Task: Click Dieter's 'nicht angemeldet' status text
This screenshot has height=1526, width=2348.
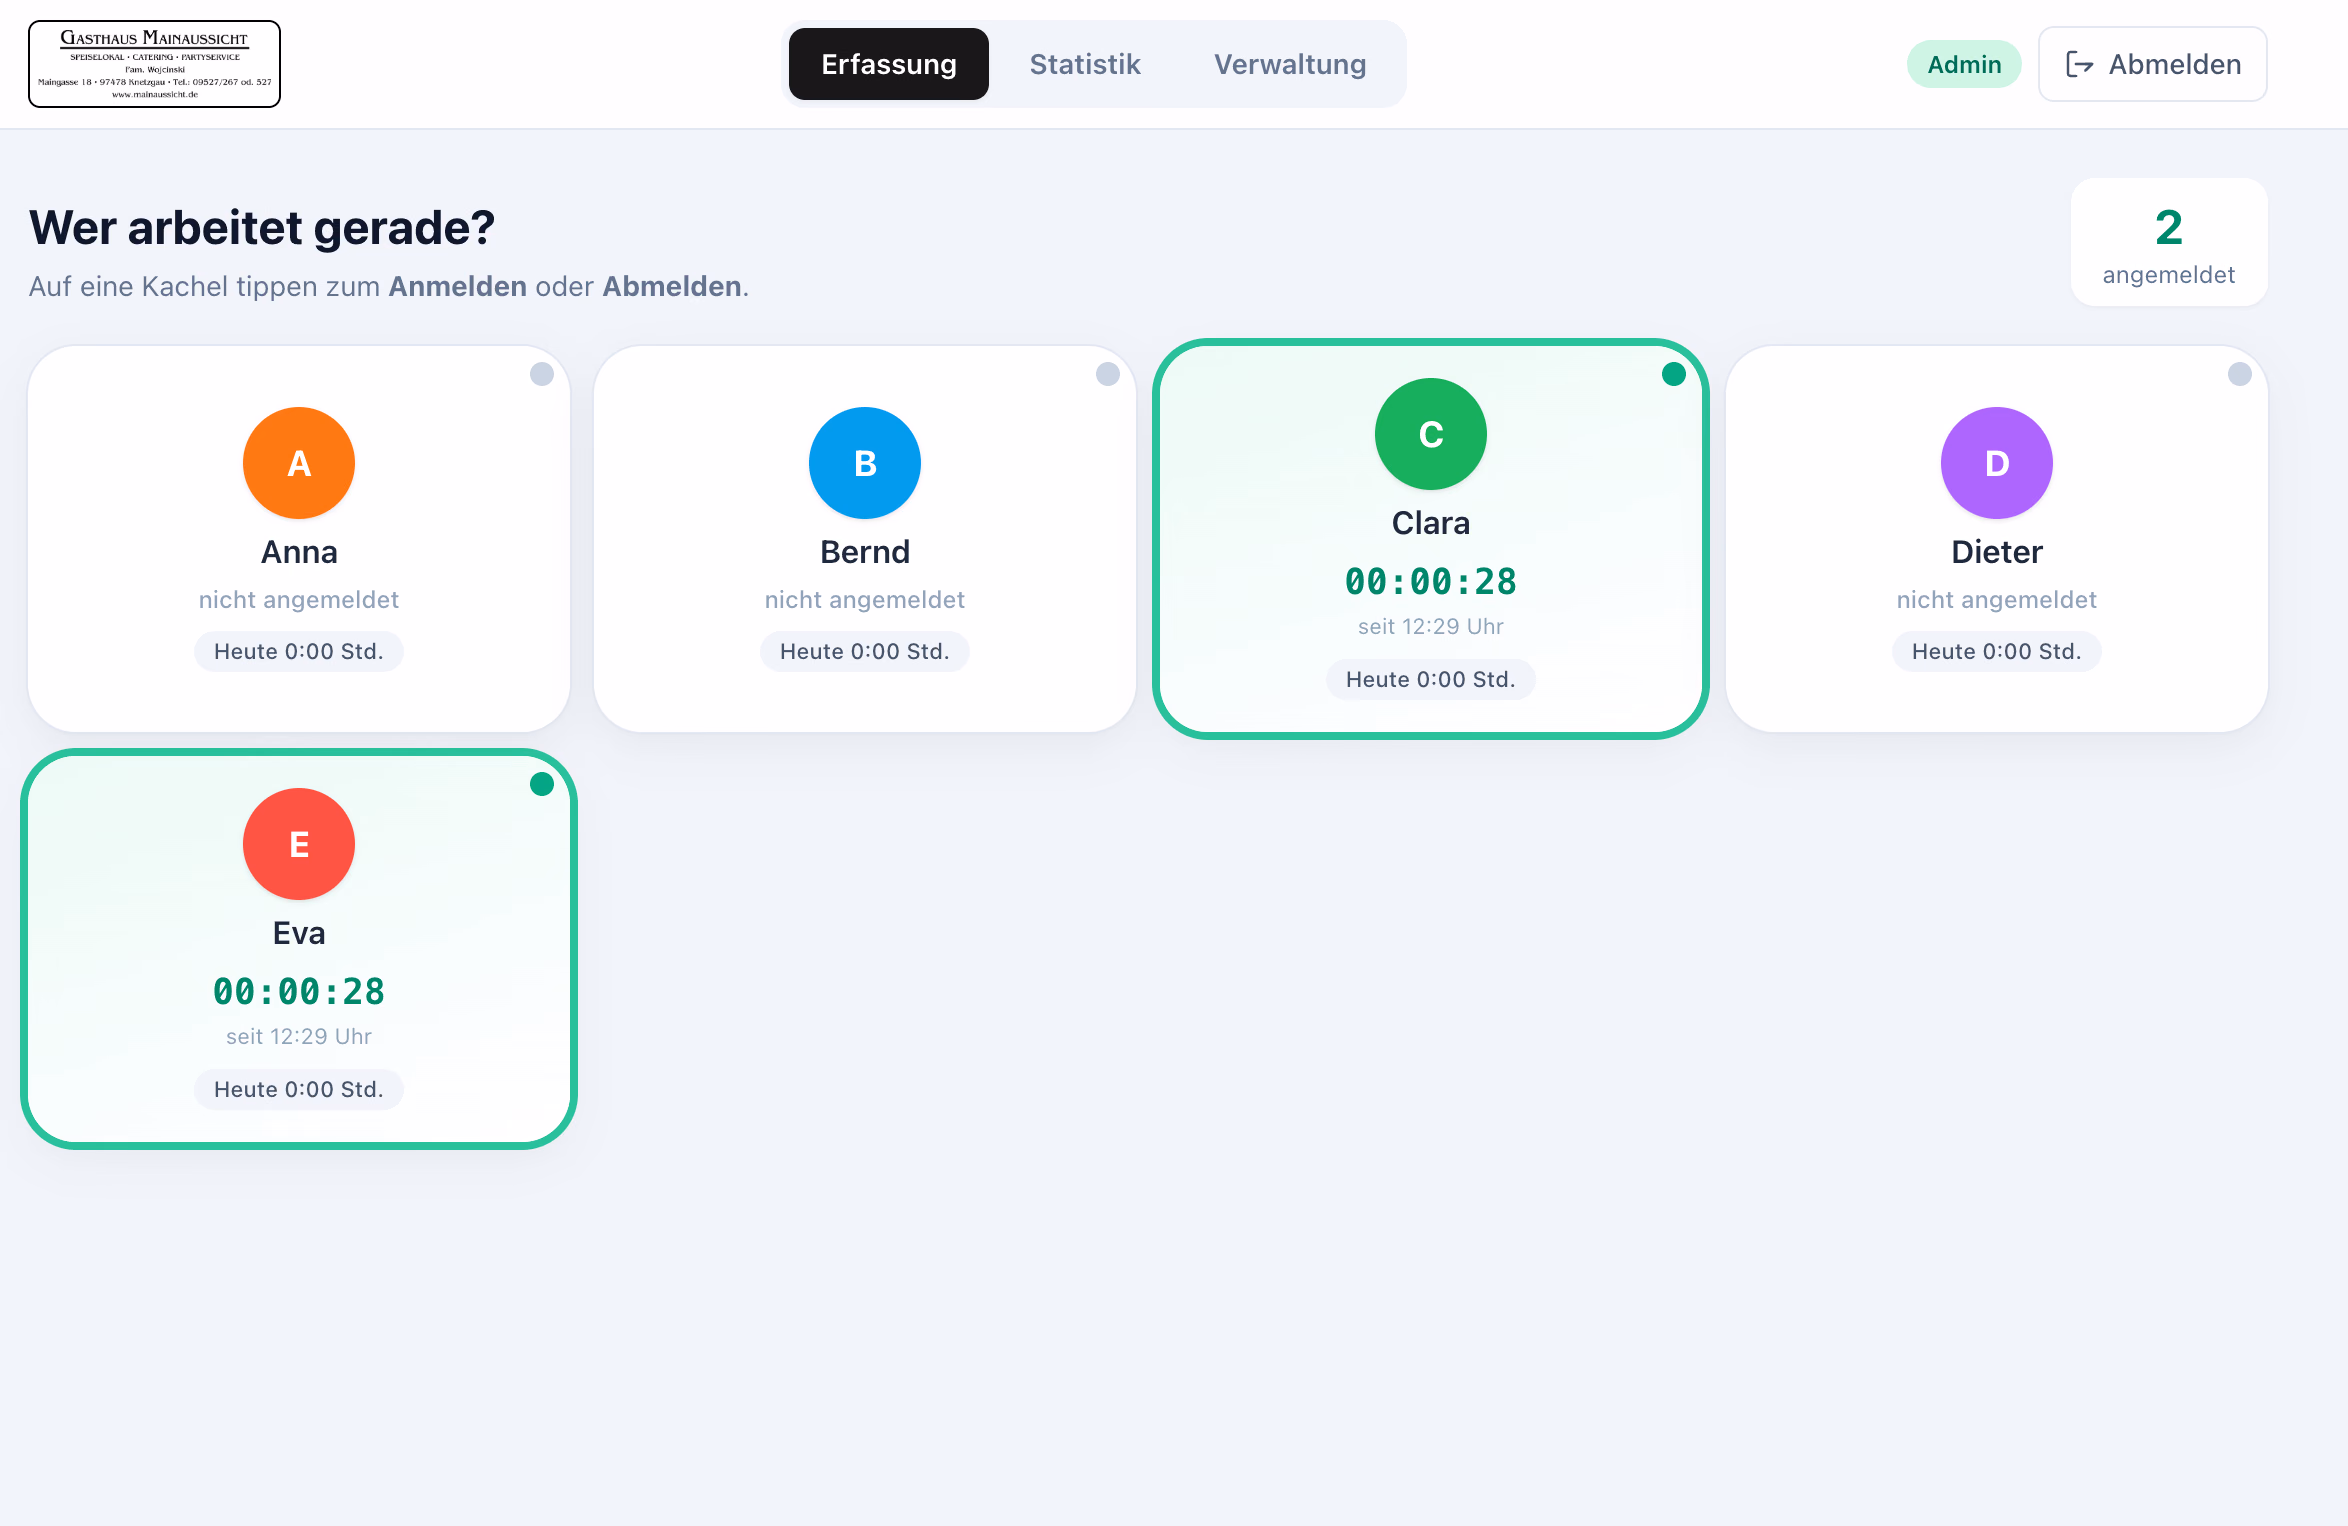Action: (x=1997, y=600)
